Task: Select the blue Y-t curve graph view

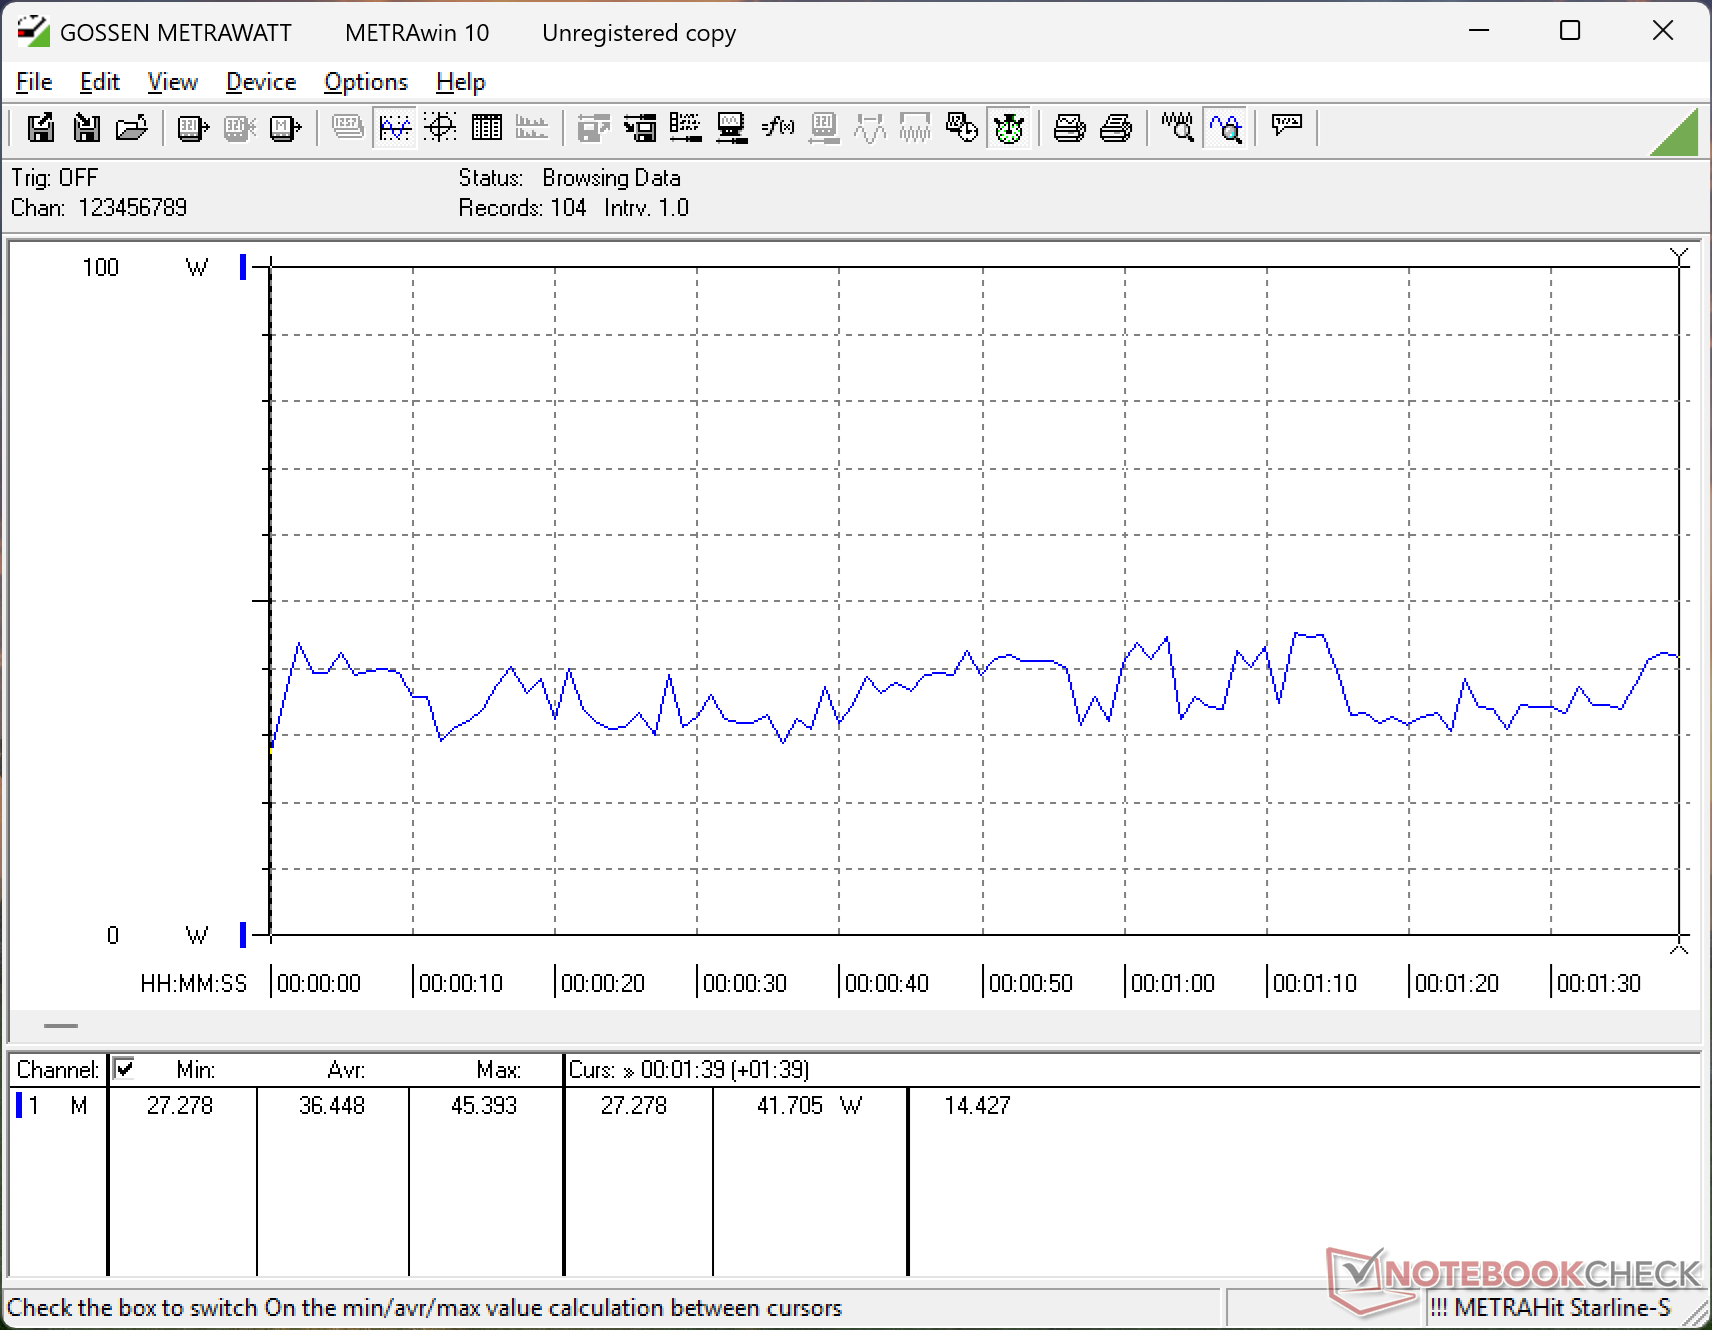Action: [x=395, y=128]
